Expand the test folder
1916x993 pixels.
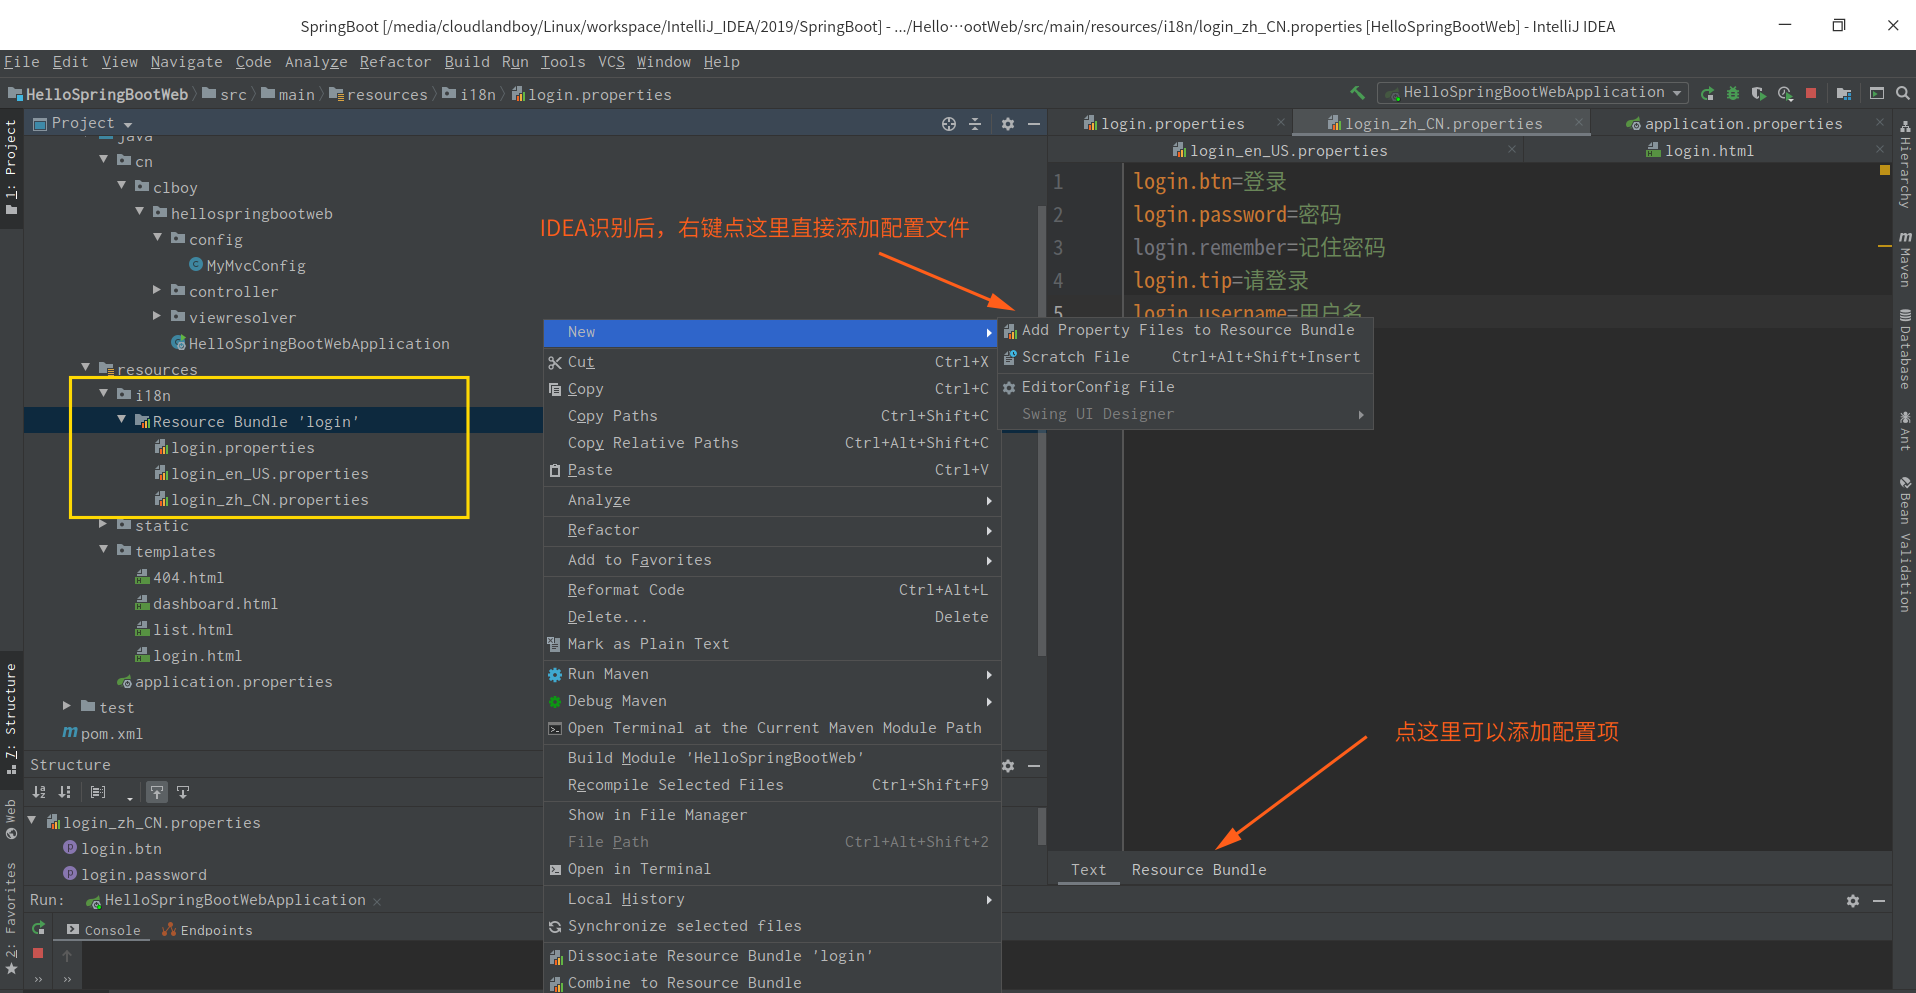point(66,707)
